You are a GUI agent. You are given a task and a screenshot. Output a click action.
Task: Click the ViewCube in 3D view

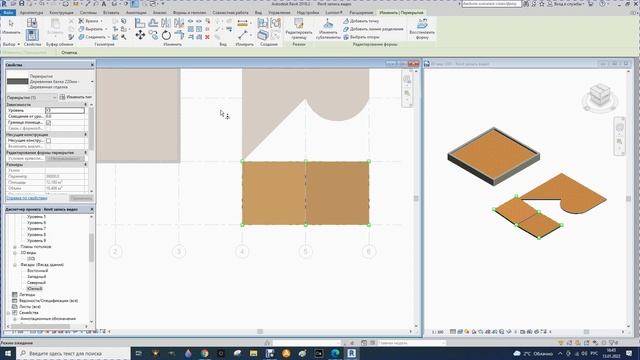point(600,96)
